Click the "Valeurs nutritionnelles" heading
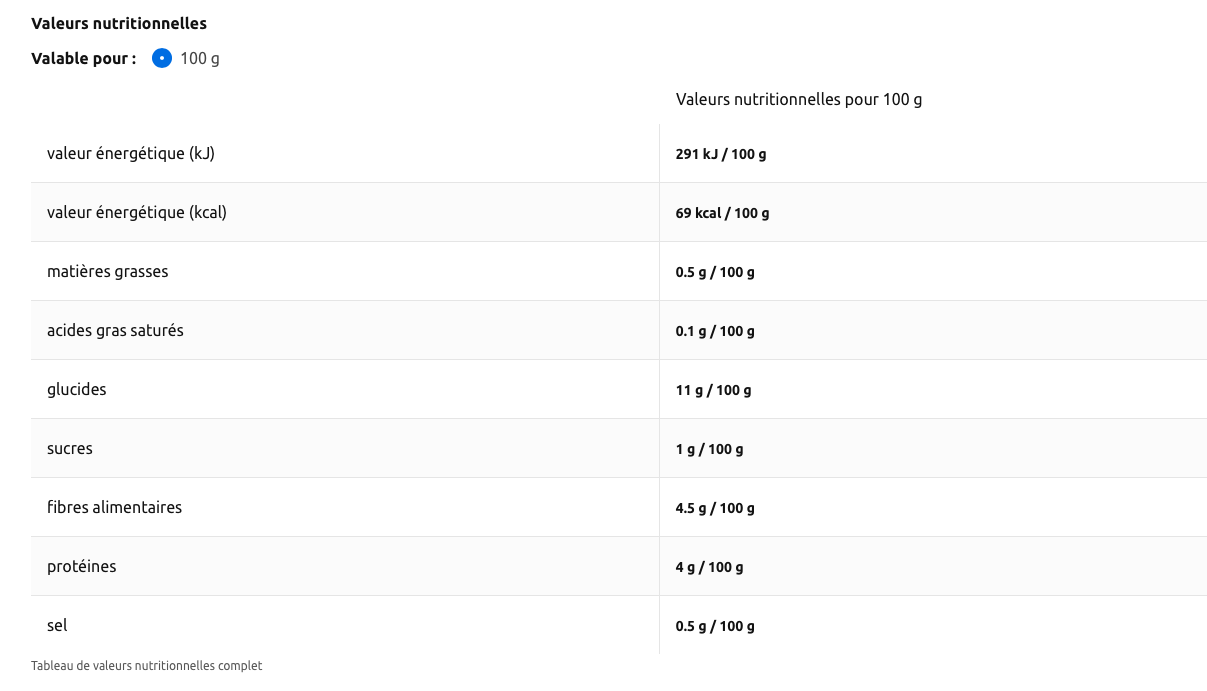The height and width of the screenshot is (691, 1207). pos(119,23)
